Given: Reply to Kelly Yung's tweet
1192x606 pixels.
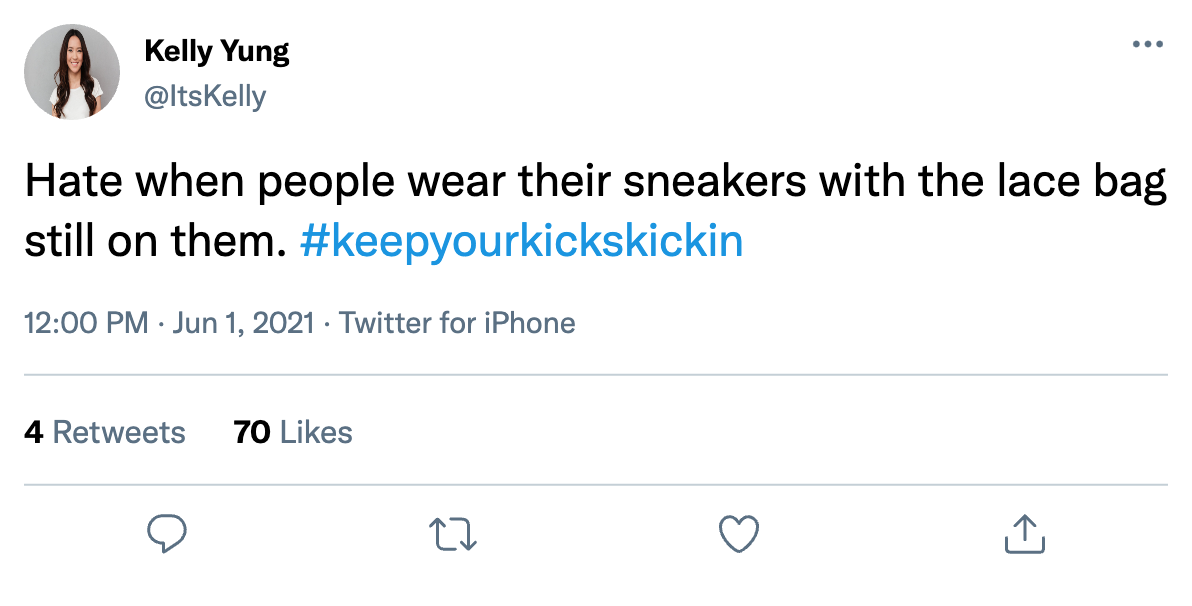Looking at the screenshot, I should 167,534.
